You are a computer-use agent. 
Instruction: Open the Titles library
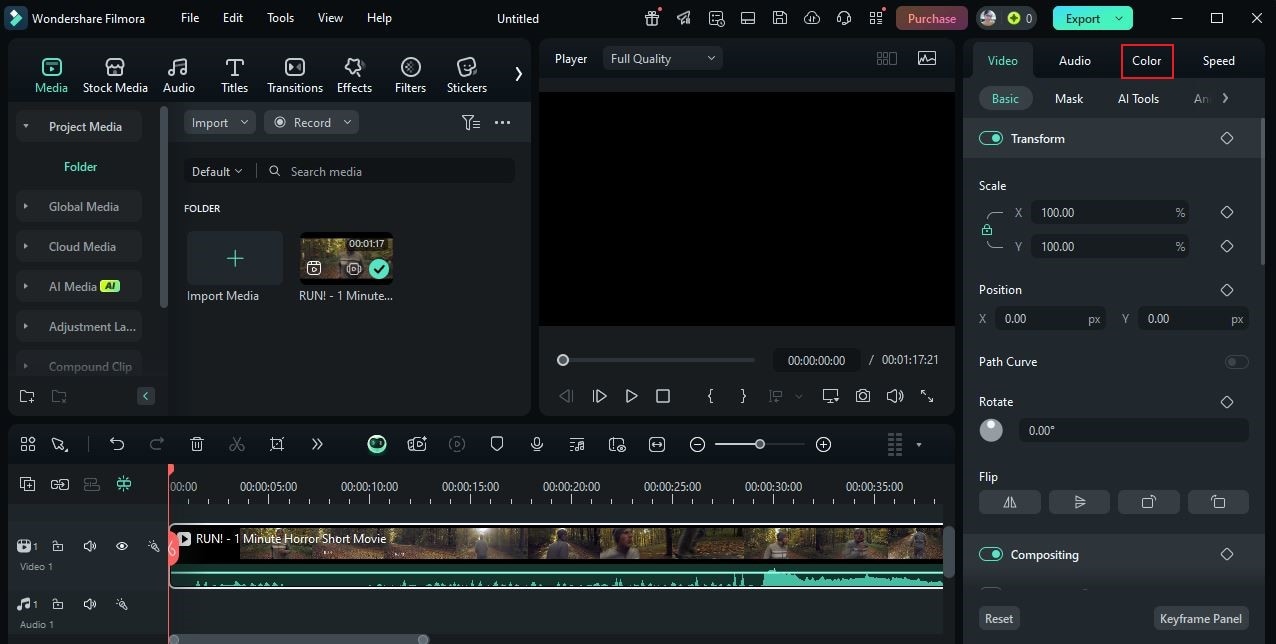click(x=235, y=75)
